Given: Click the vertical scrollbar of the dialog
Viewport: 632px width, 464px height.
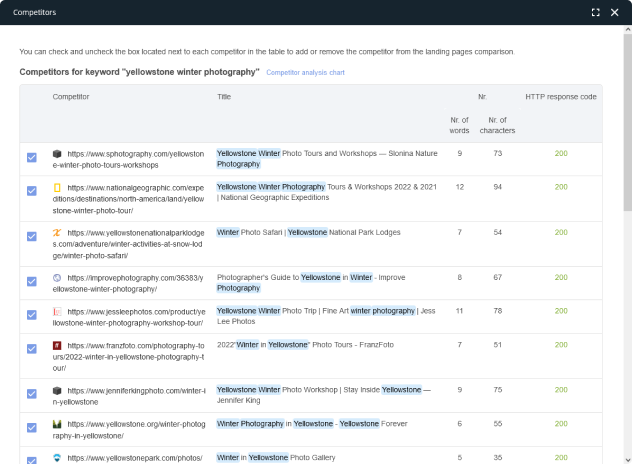Looking at the screenshot, I should (x=627, y=120).
